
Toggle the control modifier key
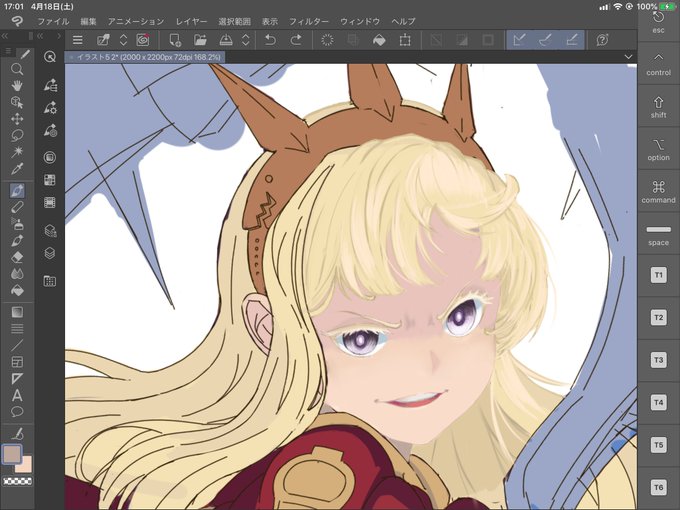click(x=658, y=63)
